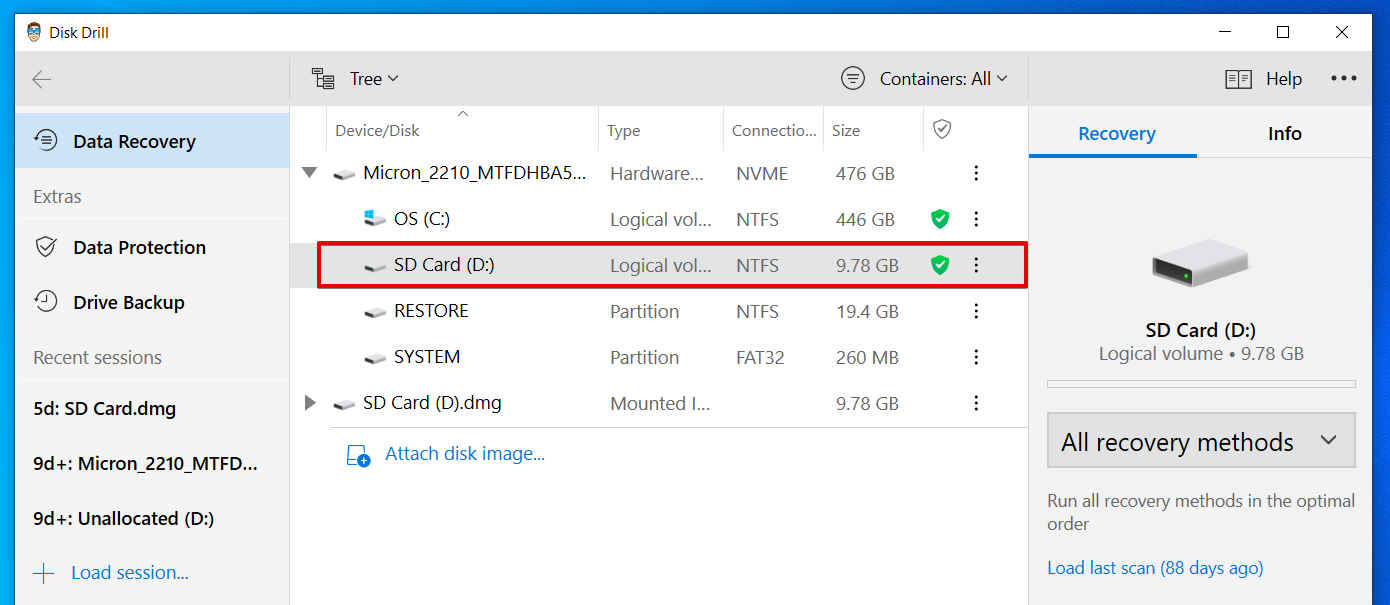
Task: Click the progress bar under SD Card (D:)
Action: [x=1201, y=384]
